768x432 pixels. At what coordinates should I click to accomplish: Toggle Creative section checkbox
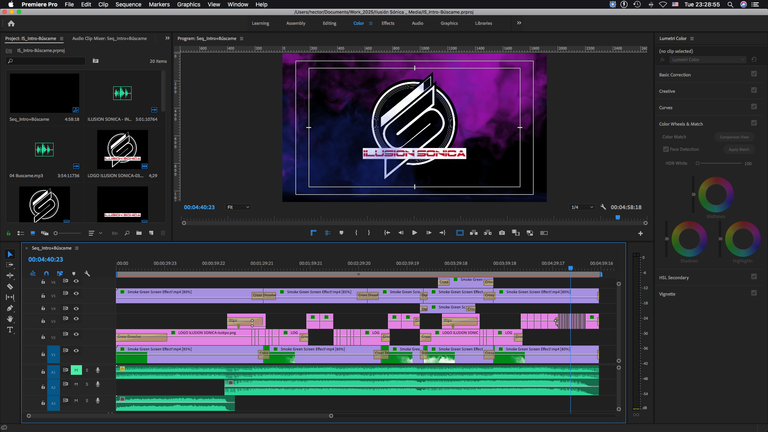[x=754, y=90]
